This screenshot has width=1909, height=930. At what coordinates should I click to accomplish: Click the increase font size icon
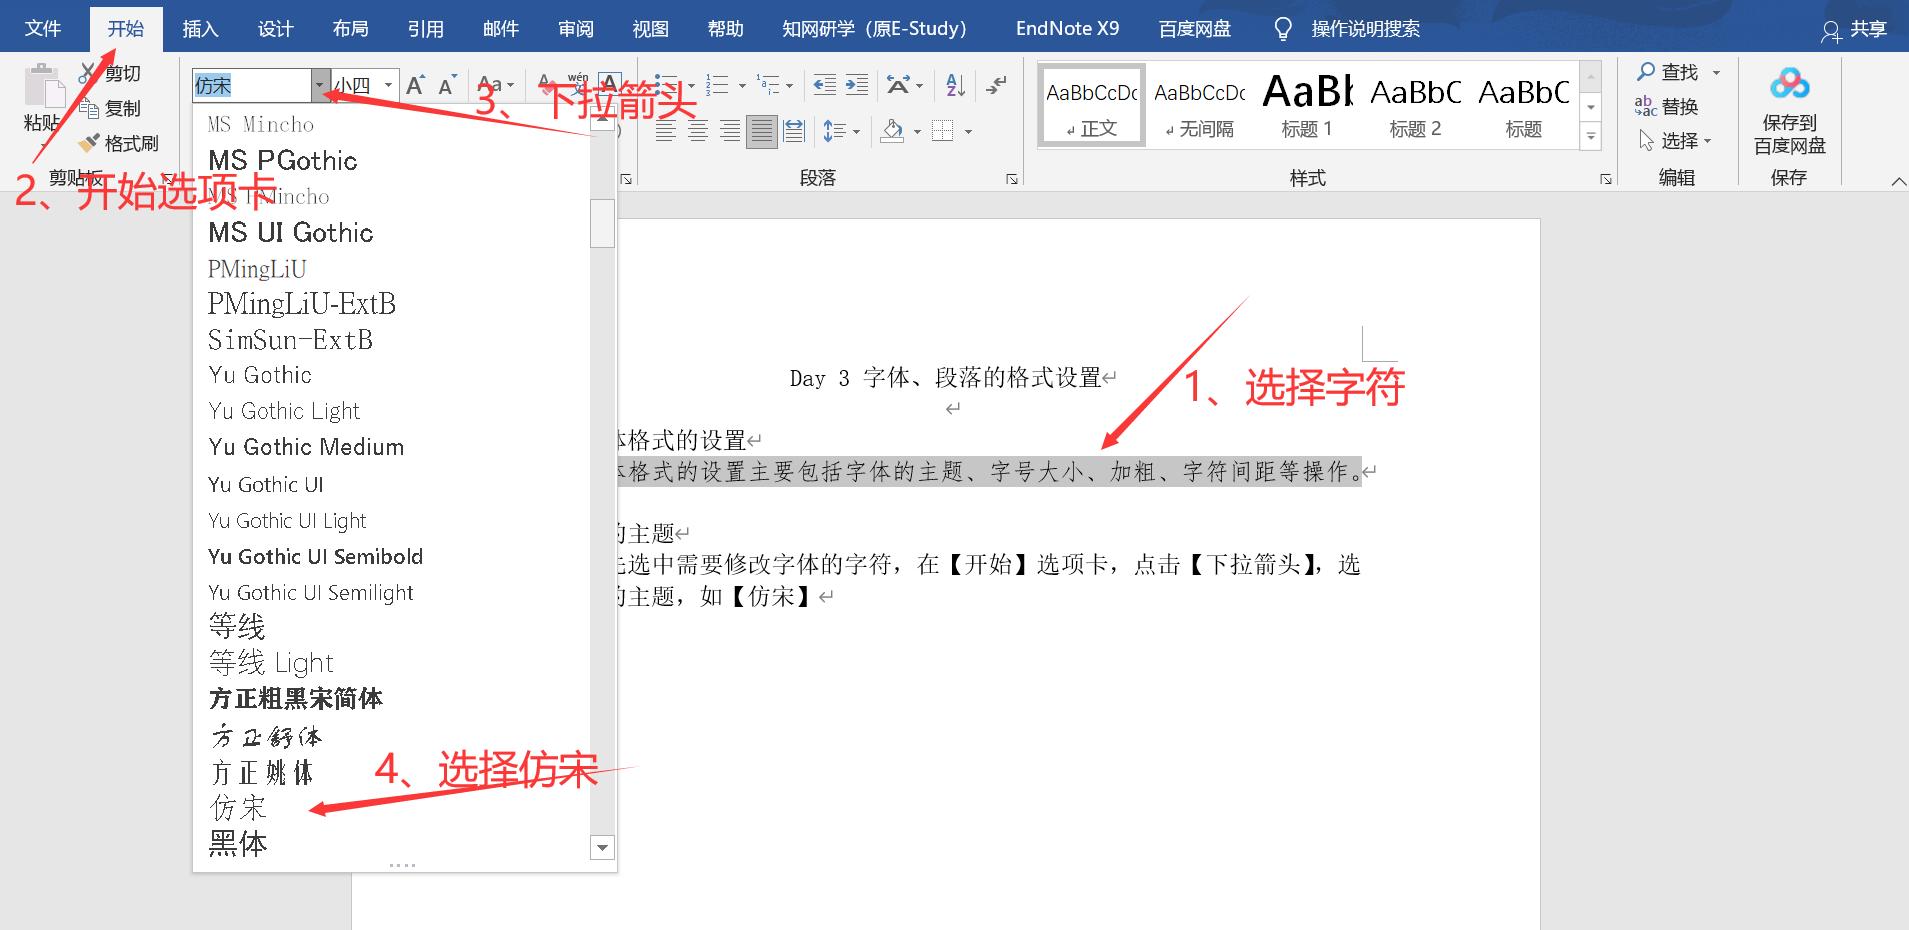point(414,84)
